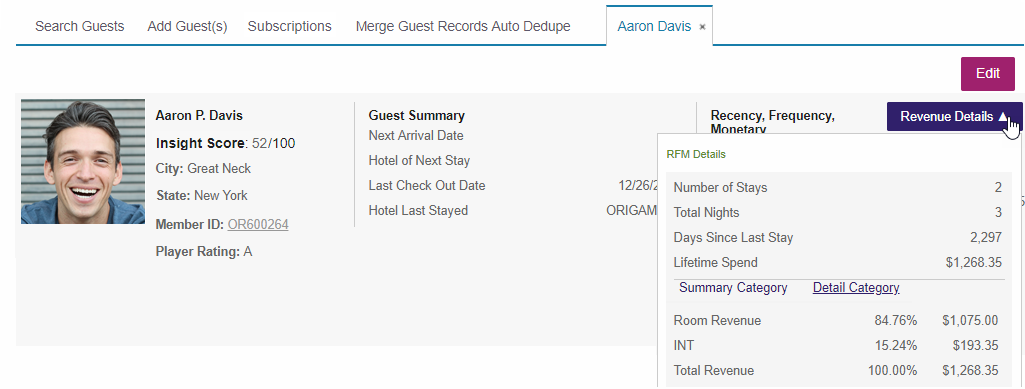The height and width of the screenshot is (389, 1025).
Task: Select the Room Revenue row
Action: click(x=836, y=321)
